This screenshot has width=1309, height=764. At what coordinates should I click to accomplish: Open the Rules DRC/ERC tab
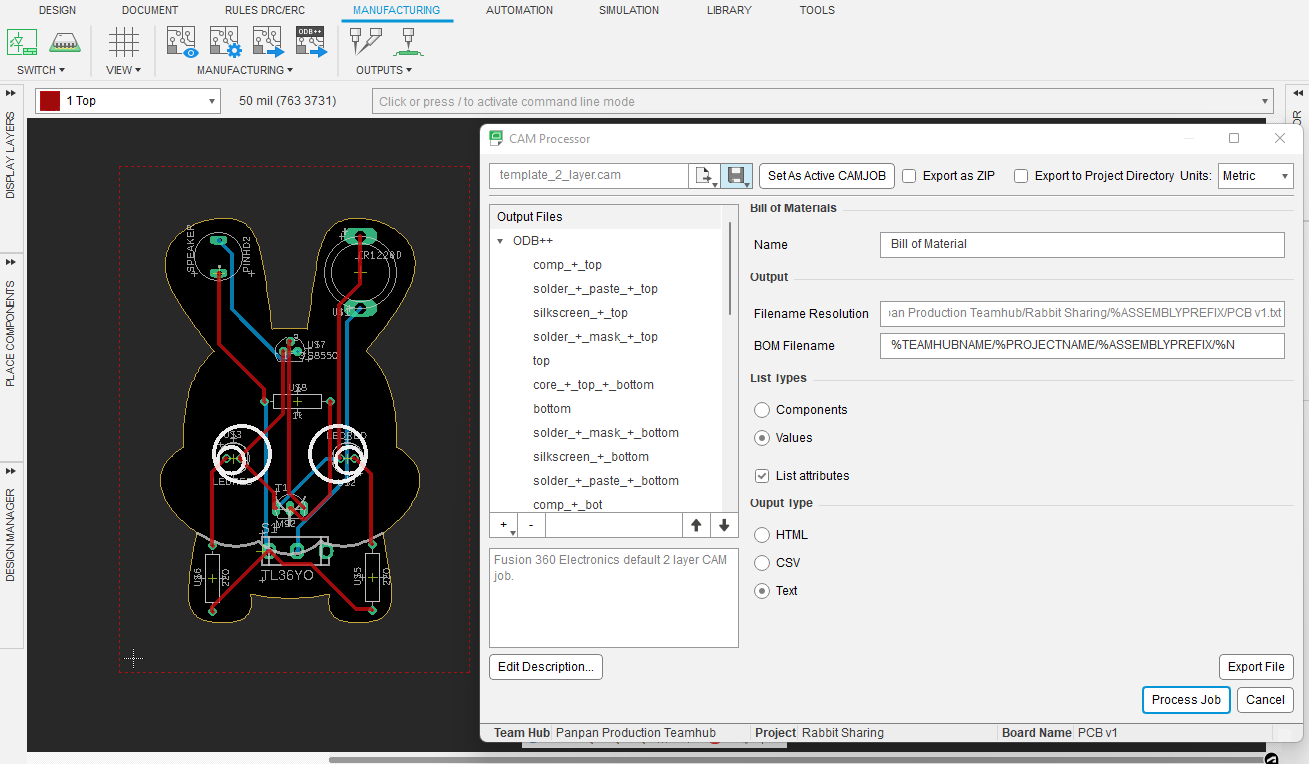click(263, 10)
